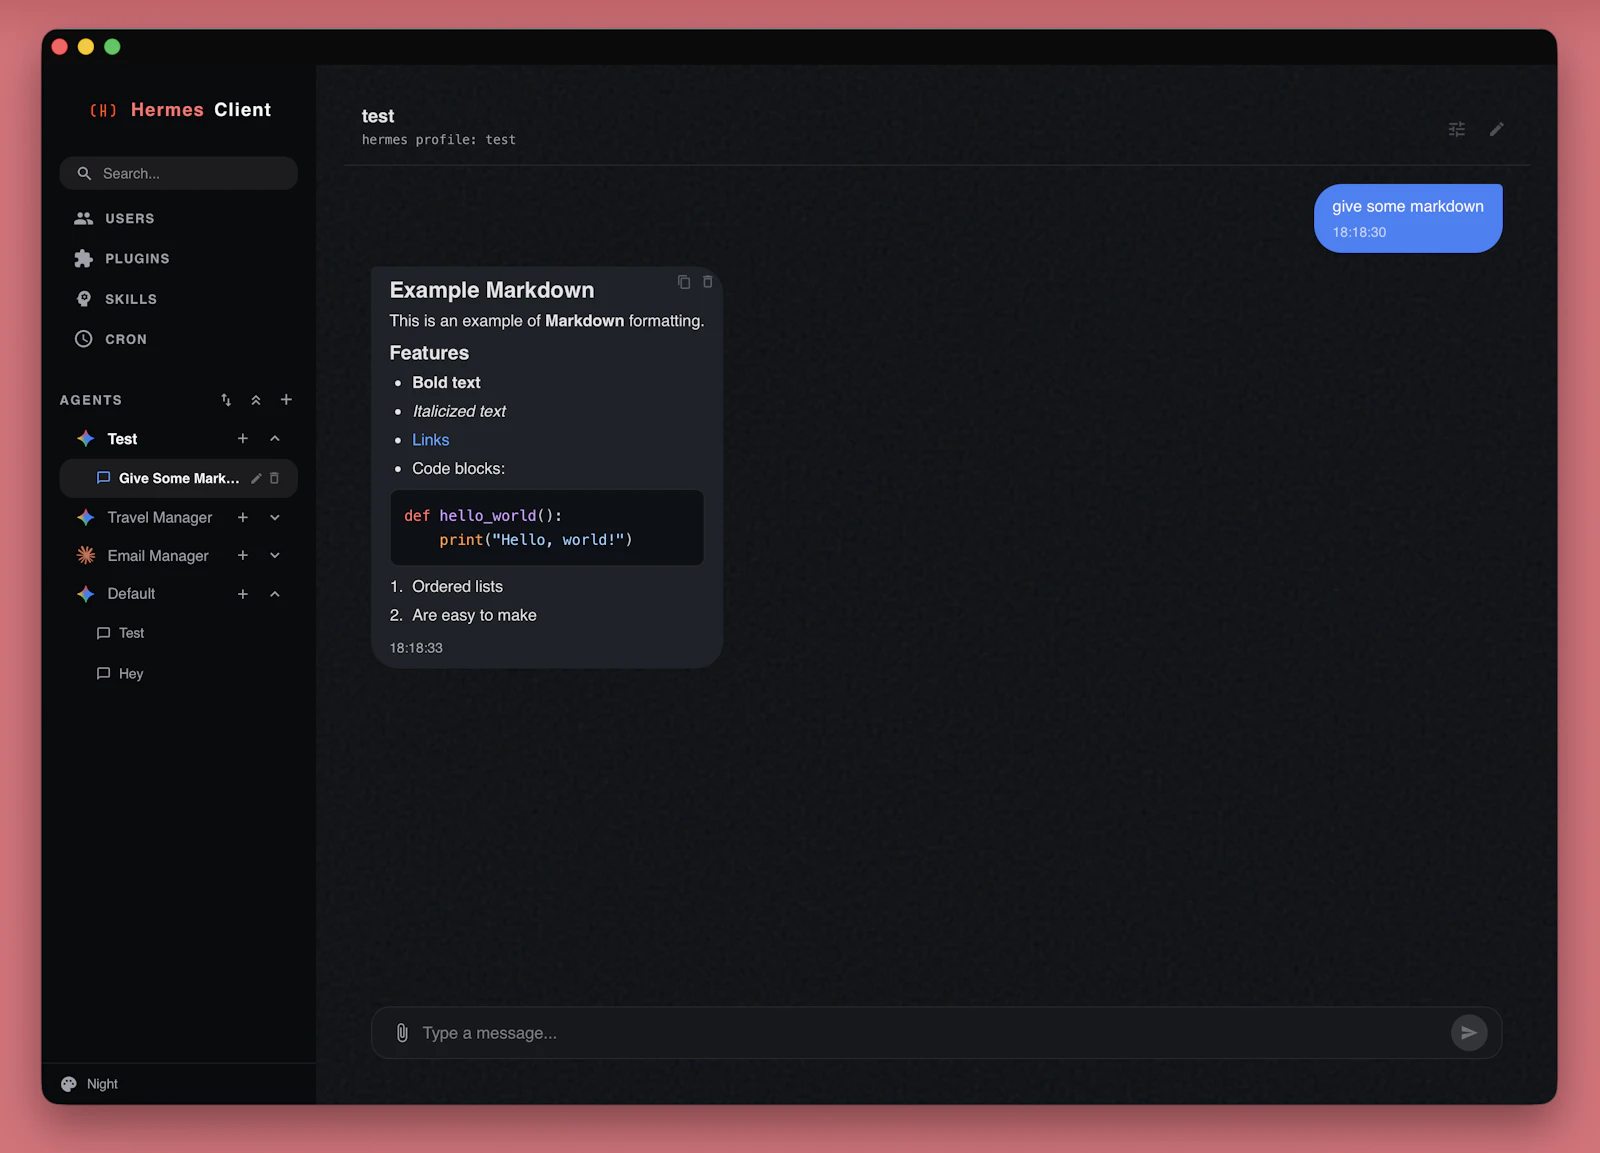Screen dimensions: 1600x1153
Task: Add new chat to Email Manager
Action: (x=243, y=555)
